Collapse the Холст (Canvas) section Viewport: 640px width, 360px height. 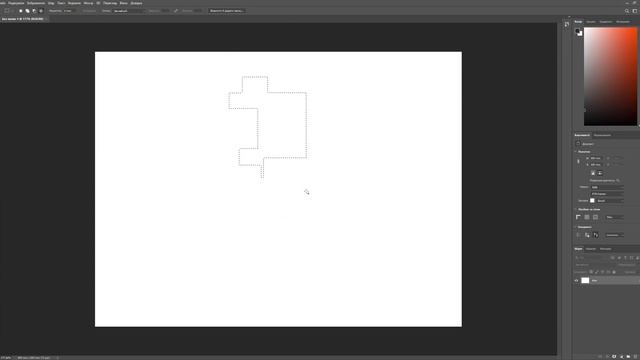coord(576,151)
